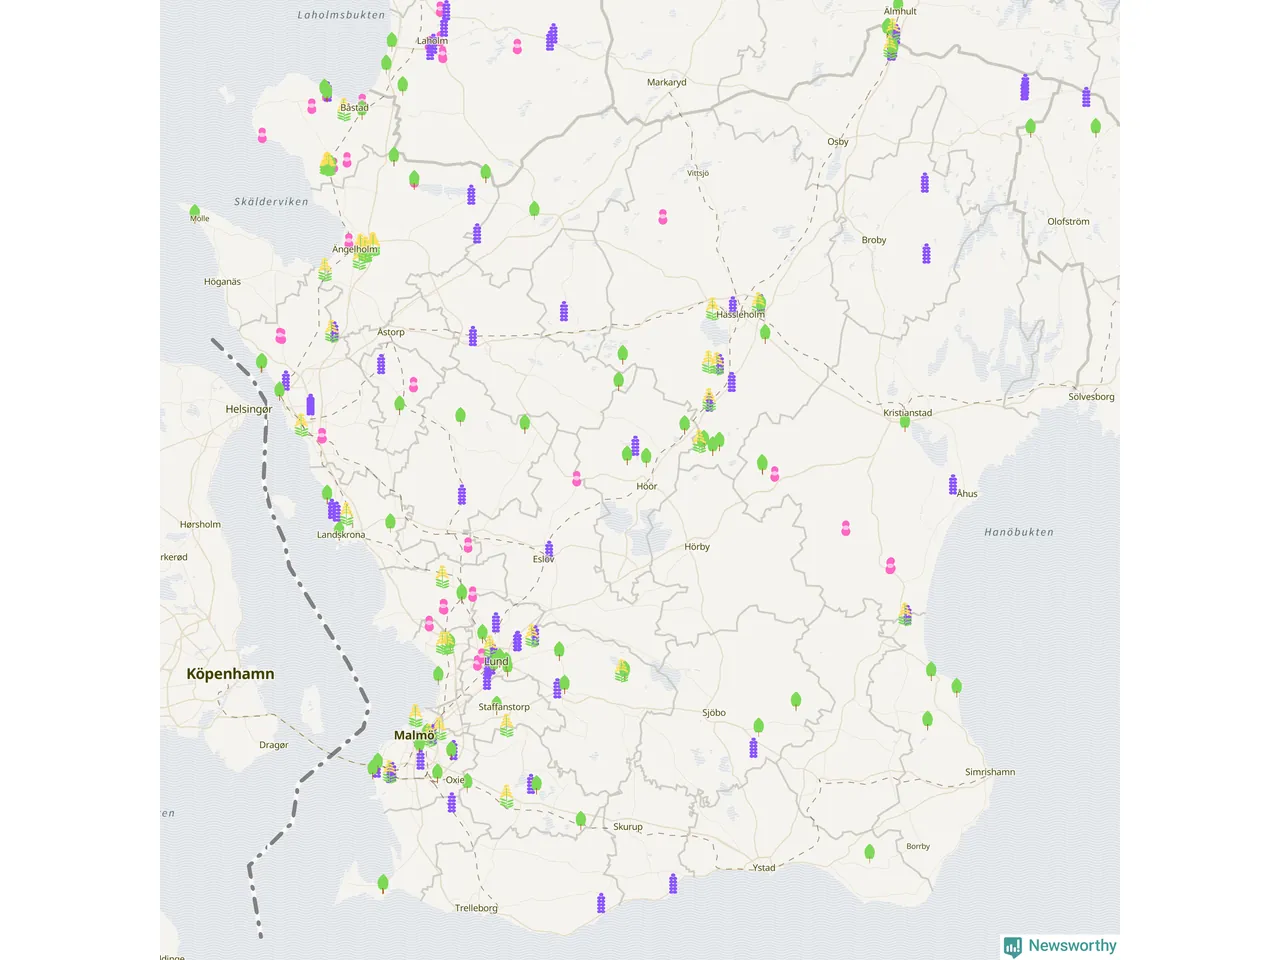Viewport: 1280px width, 960px height.
Task: Click the green tree marker at Mölle
Action: click(x=195, y=212)
